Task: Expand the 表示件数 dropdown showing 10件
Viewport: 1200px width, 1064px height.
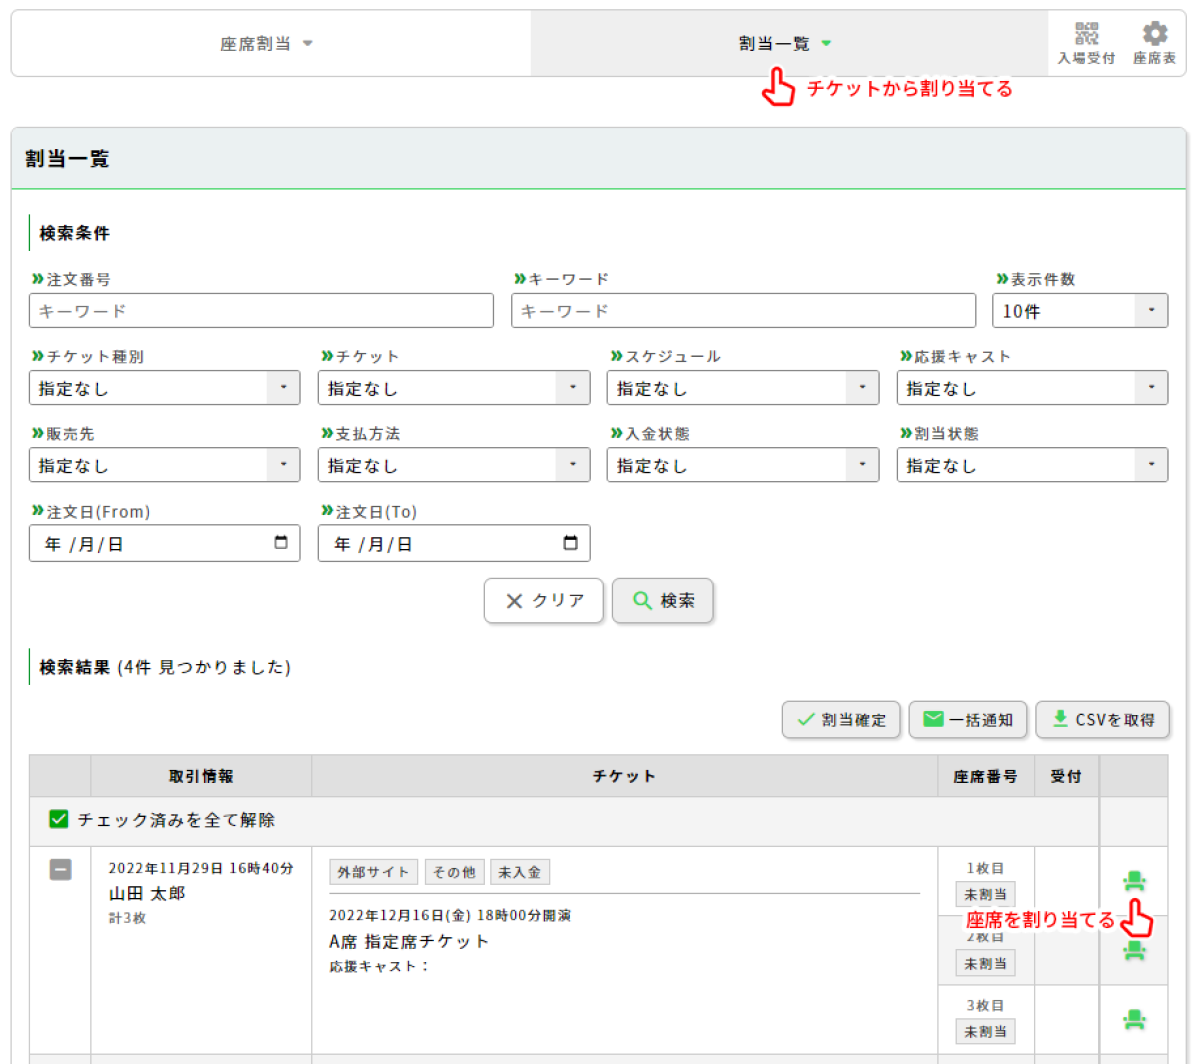Action: pyautogui.click(x=1079, y=311)
